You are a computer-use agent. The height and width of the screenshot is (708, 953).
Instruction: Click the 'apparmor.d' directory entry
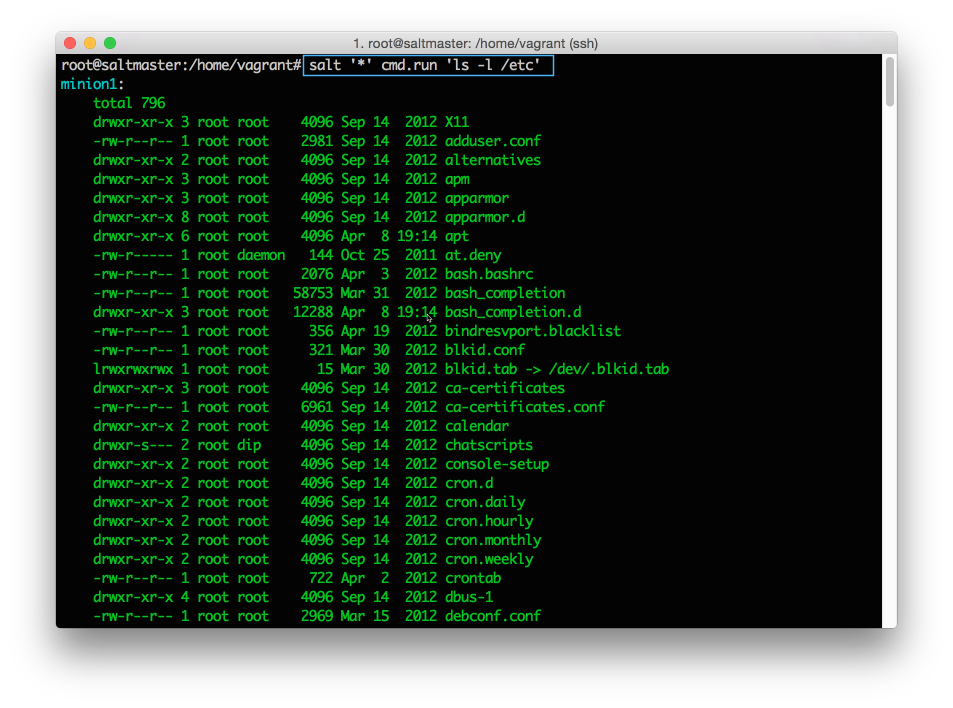[x=484, y=217]
